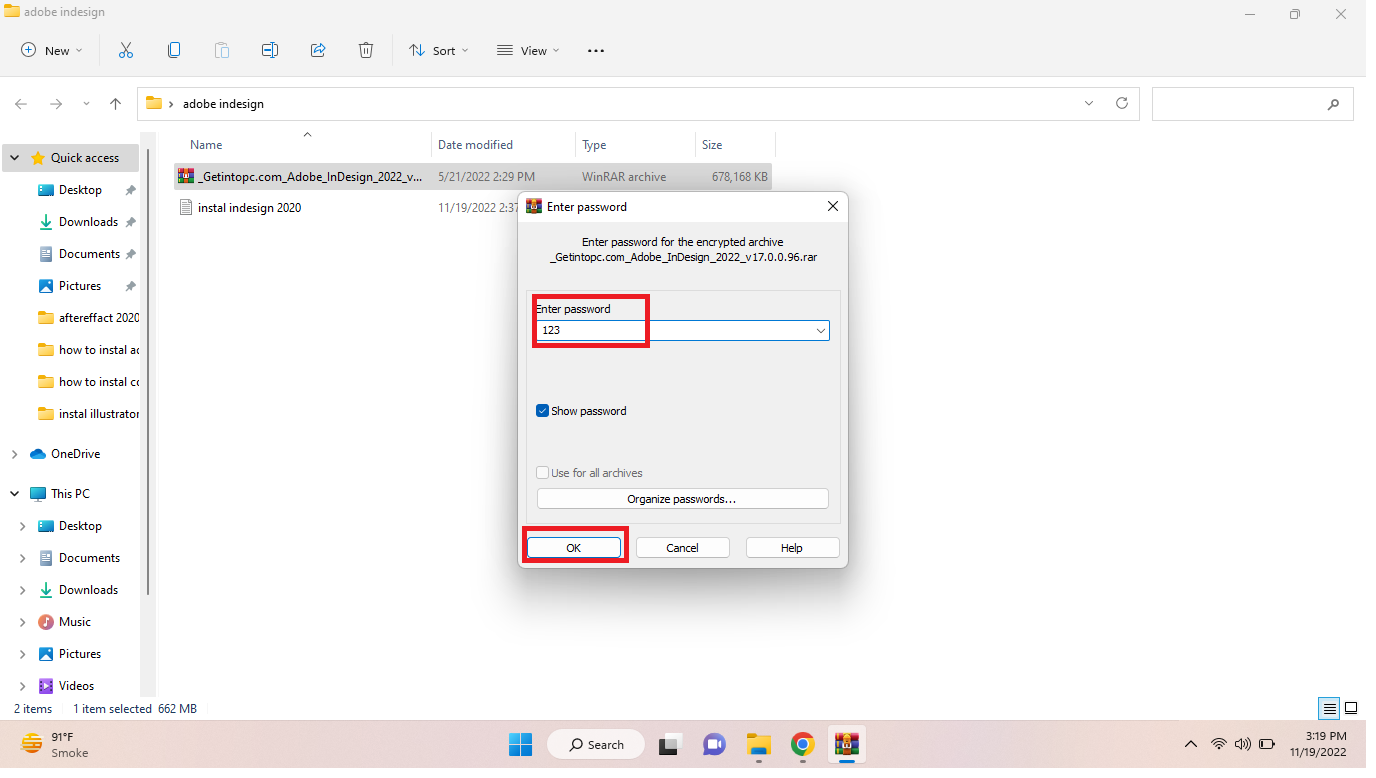
Task: Click the Rename icon in toolbar
Action: pos(270,50)
